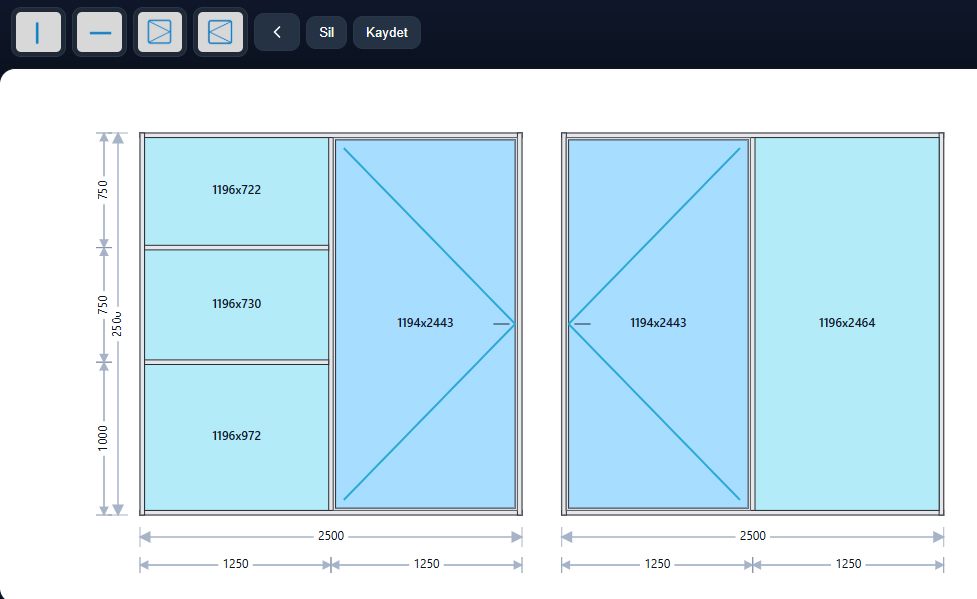Save the design with Kaydet
The height and width of the screenshot is (599, 977).
click(387, 32)
